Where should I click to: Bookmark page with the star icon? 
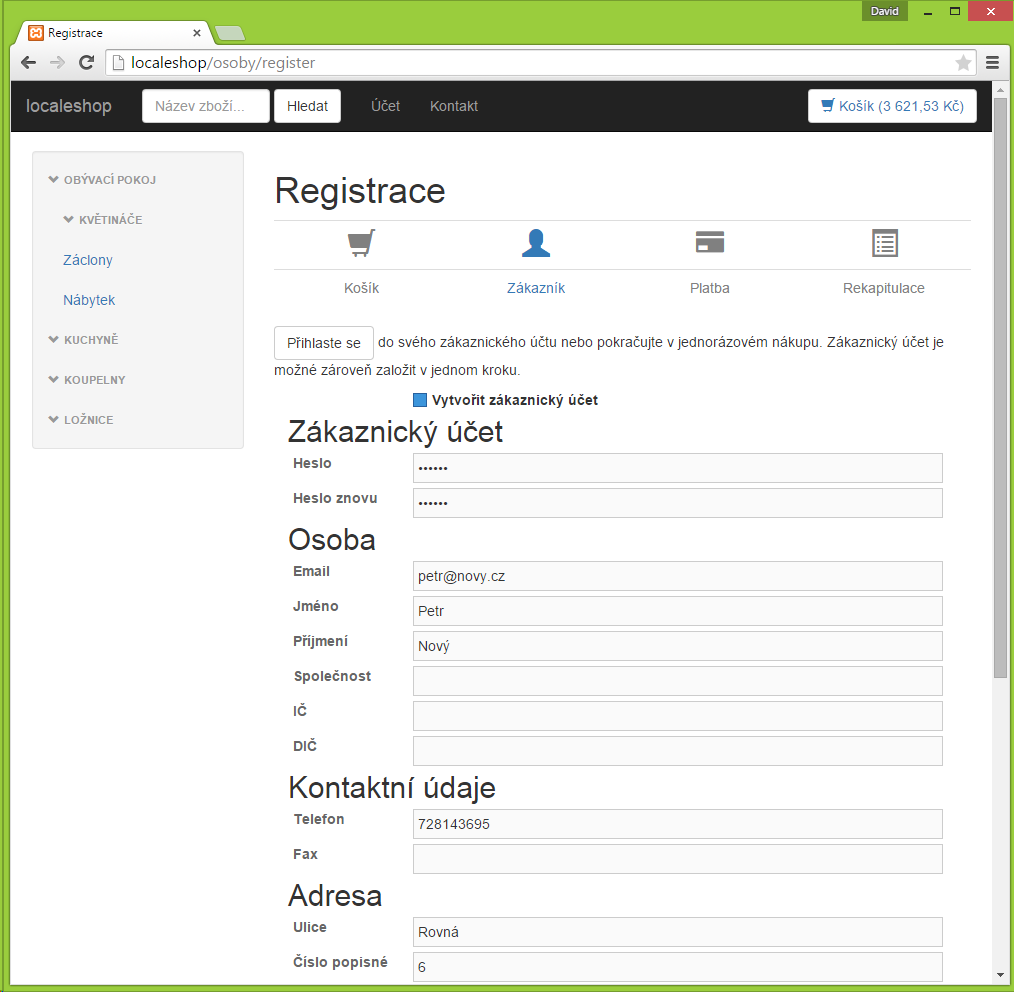[963, 63]
